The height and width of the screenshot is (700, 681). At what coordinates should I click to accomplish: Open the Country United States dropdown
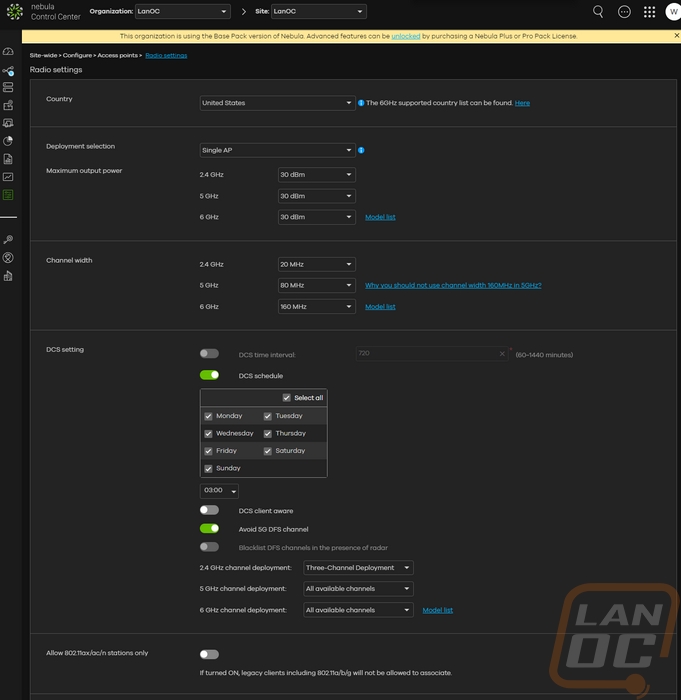277,103
